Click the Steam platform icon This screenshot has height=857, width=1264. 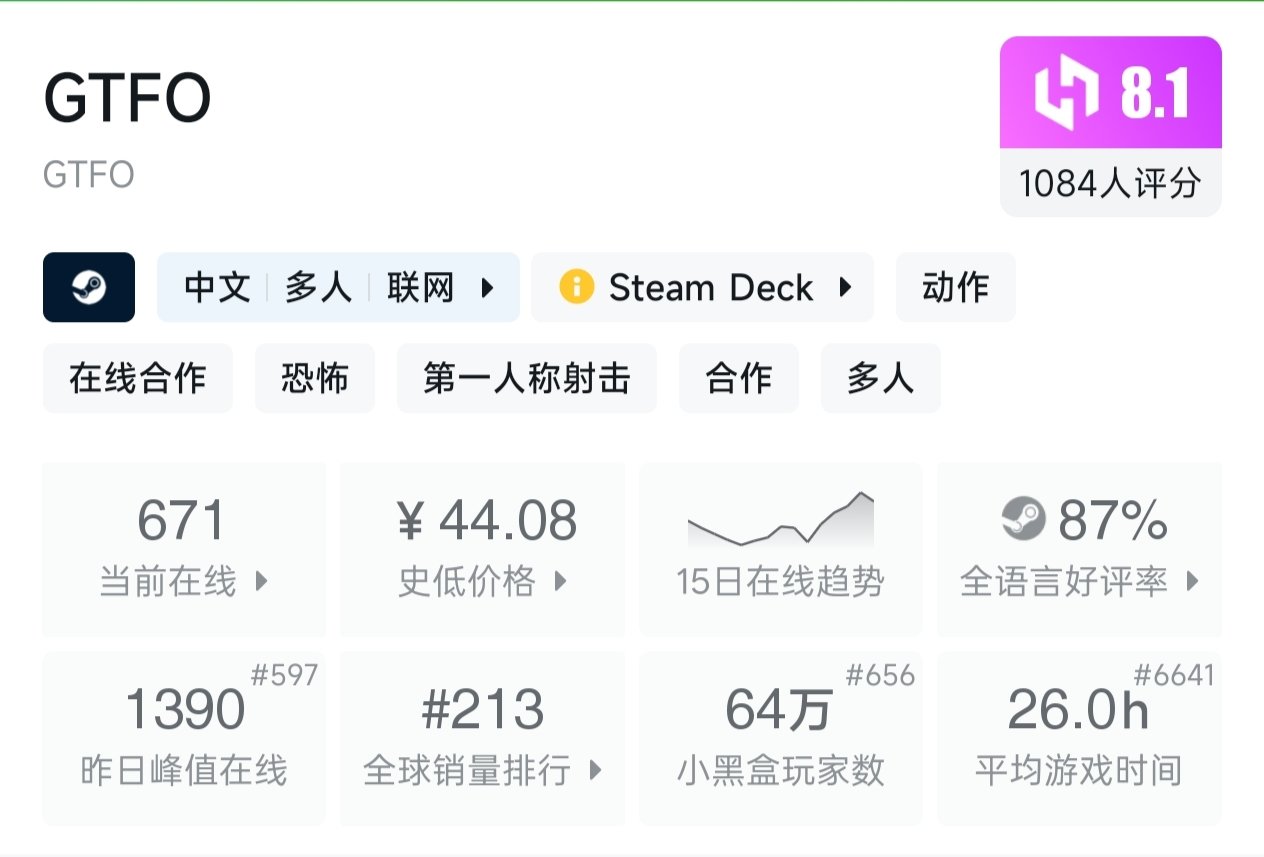pos(88,287)
